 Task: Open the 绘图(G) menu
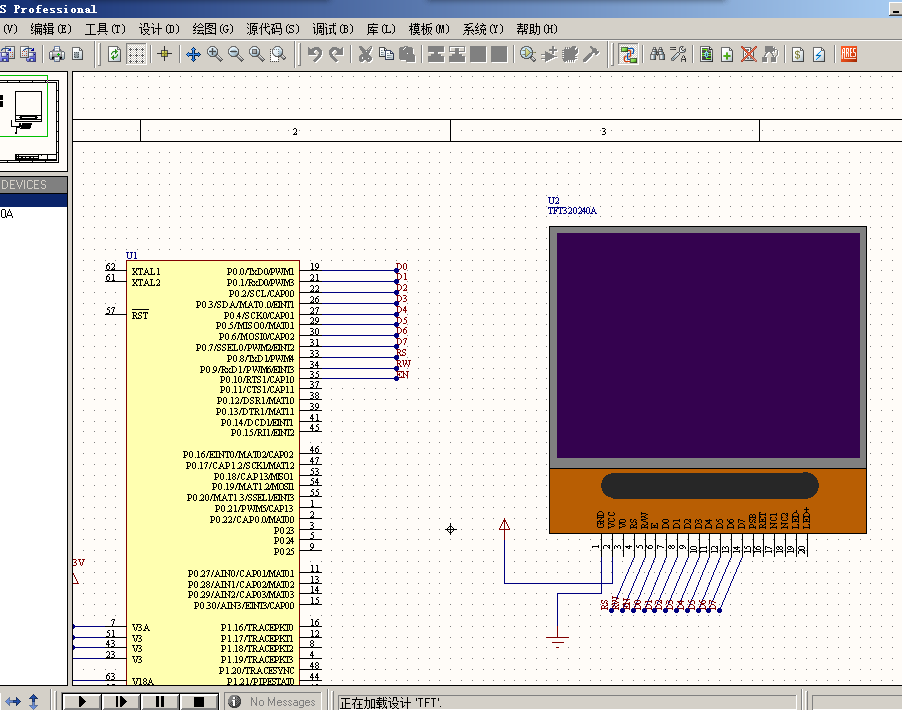coord(213,29)
